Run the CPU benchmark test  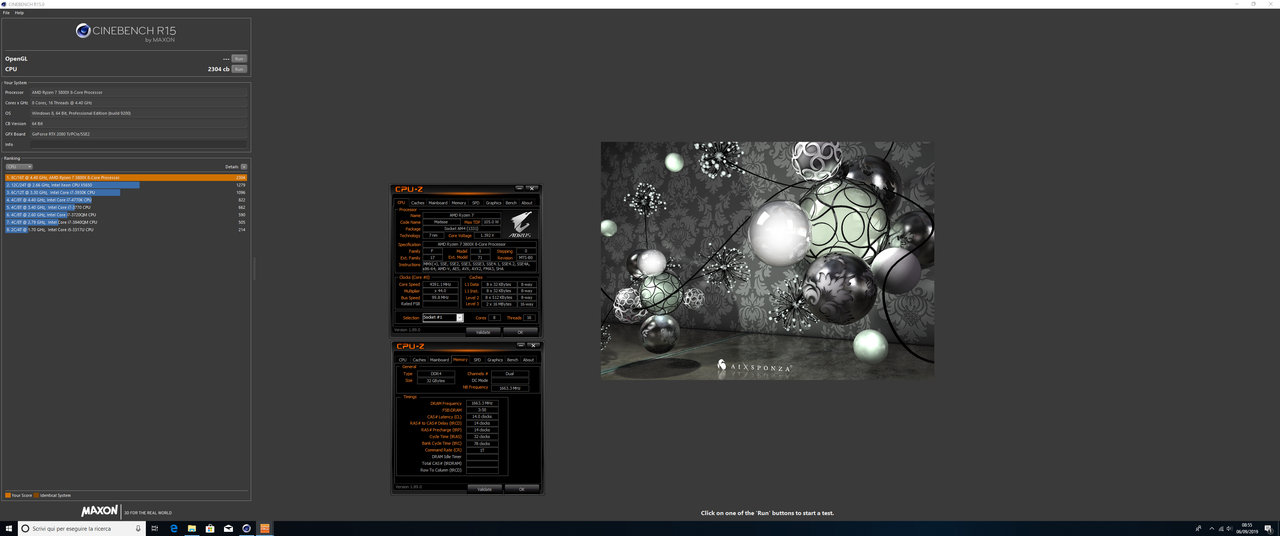point(239,69)
